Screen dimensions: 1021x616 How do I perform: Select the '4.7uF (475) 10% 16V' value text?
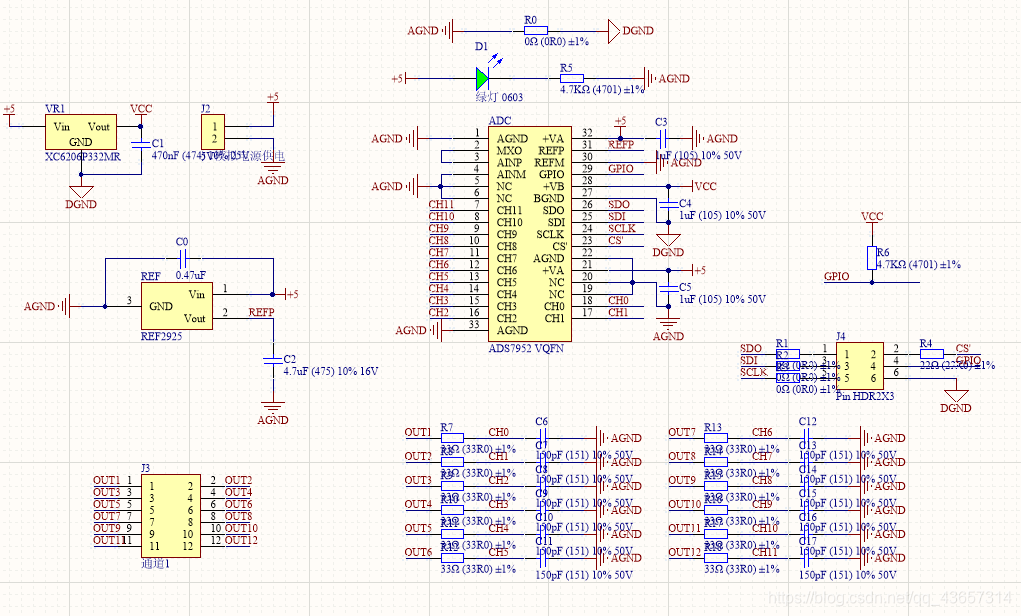(331, 371)
